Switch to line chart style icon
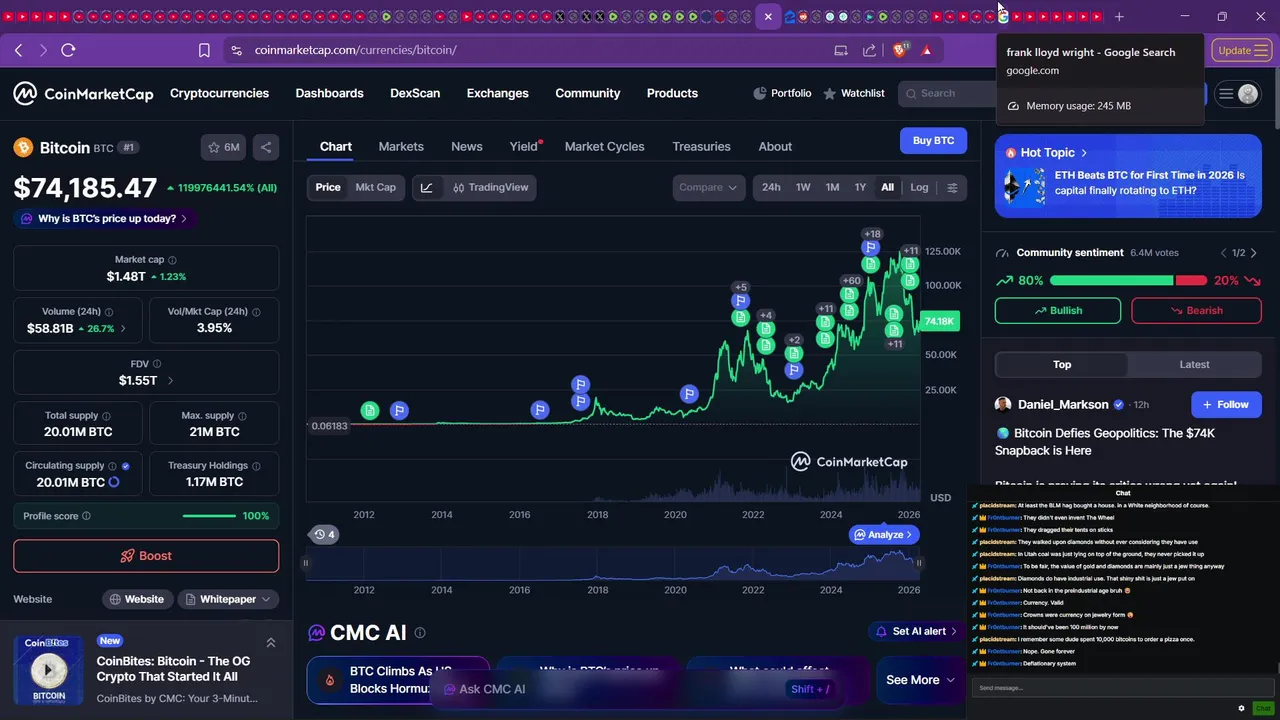Screen dimensions: 1280x720 (x=426, y=188)
